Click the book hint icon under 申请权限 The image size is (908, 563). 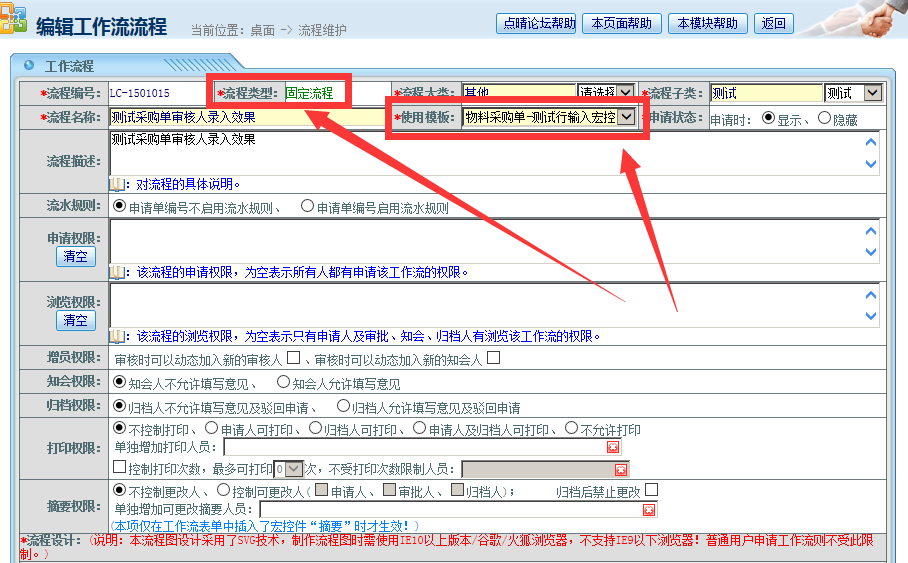(x=118, y=272)
